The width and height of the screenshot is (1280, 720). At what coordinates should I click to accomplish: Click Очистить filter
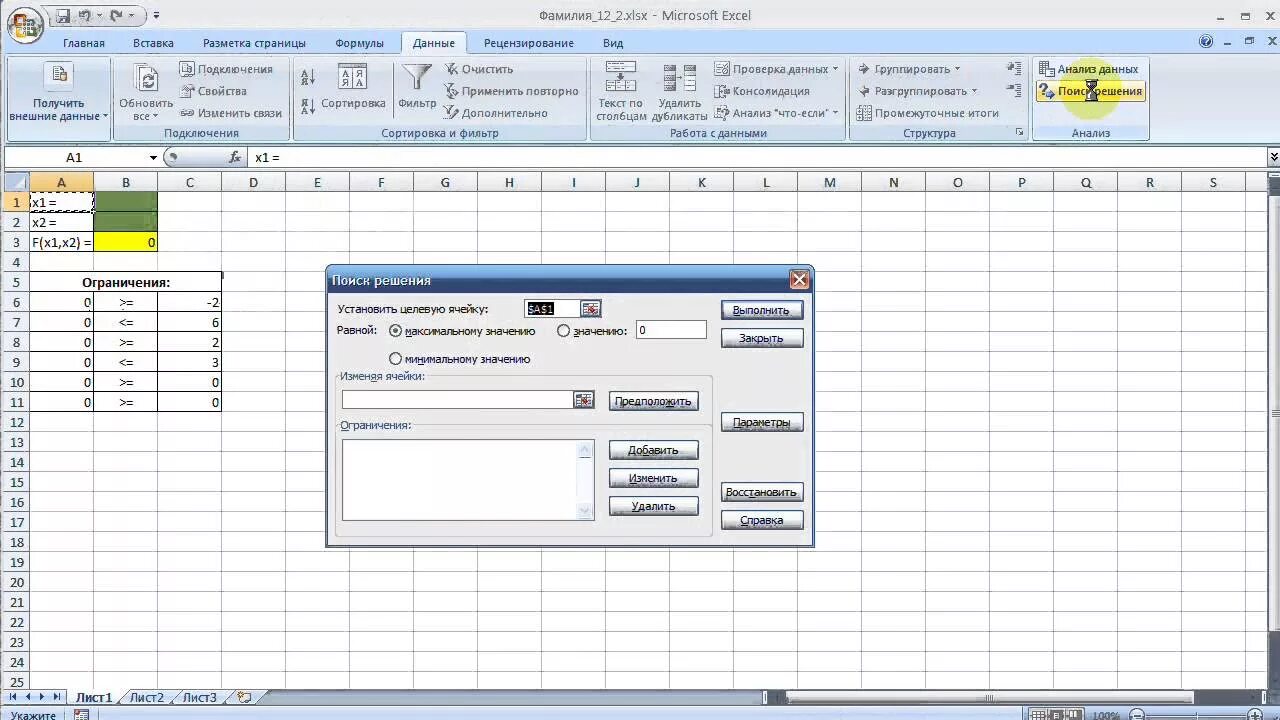coord(478,69)
